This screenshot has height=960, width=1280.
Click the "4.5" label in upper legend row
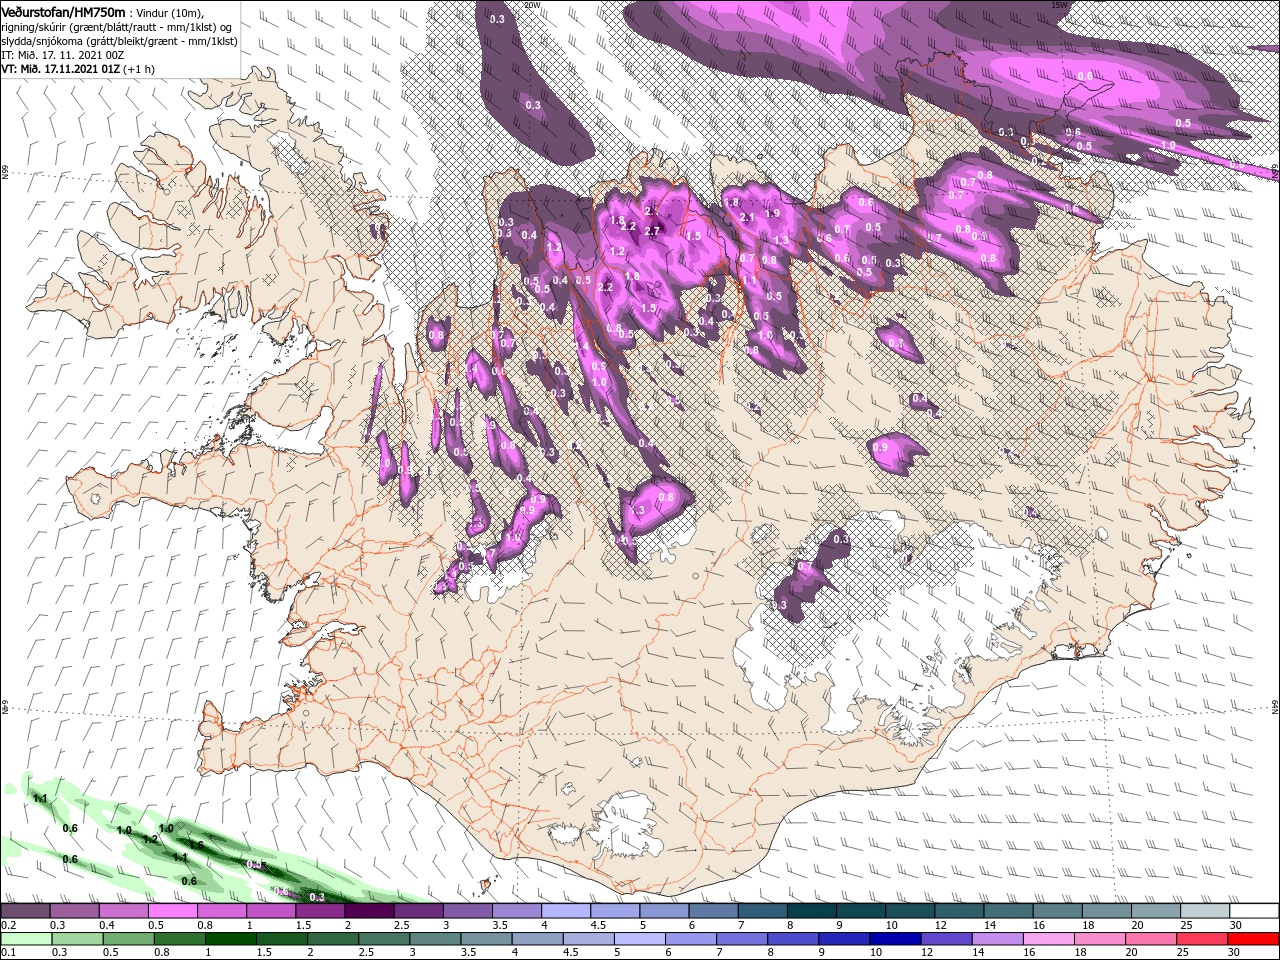tap(598, 925)
